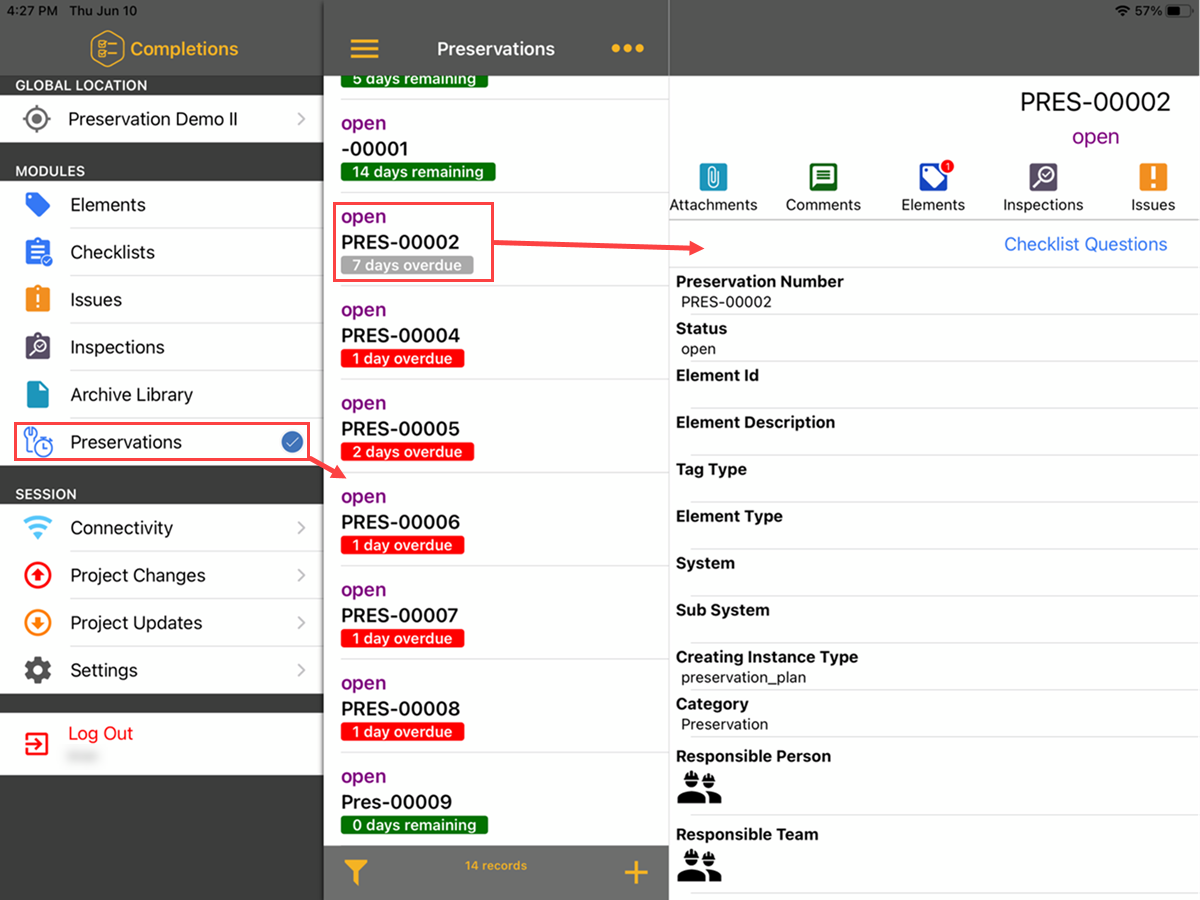Open the Issues module
Screen dimensions: 1200x900
(x=161, y=299)
